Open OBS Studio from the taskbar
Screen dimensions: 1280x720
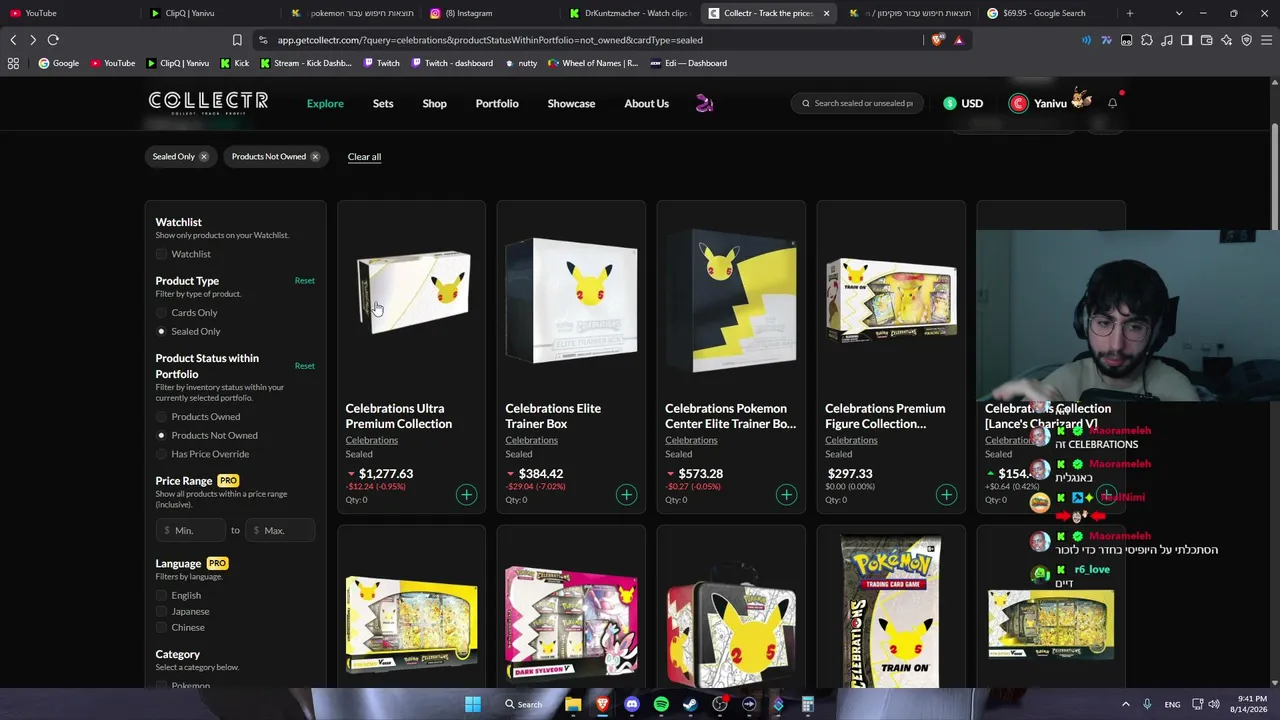720,704
